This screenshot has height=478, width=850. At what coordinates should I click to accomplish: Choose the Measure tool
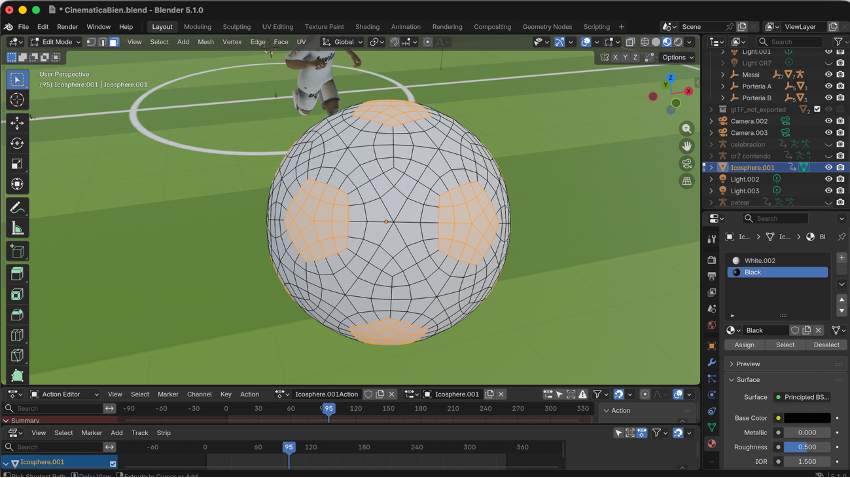17,229
